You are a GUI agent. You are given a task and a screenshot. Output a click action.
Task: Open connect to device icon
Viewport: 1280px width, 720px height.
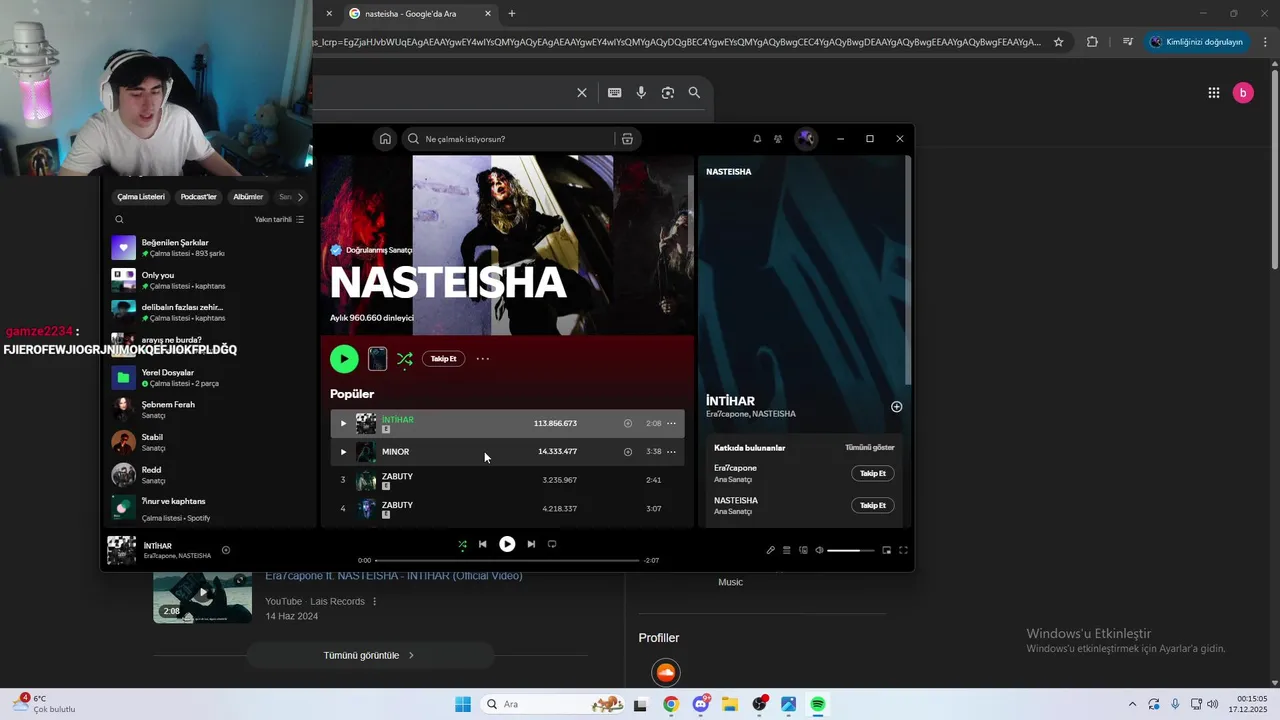point(803,550)
